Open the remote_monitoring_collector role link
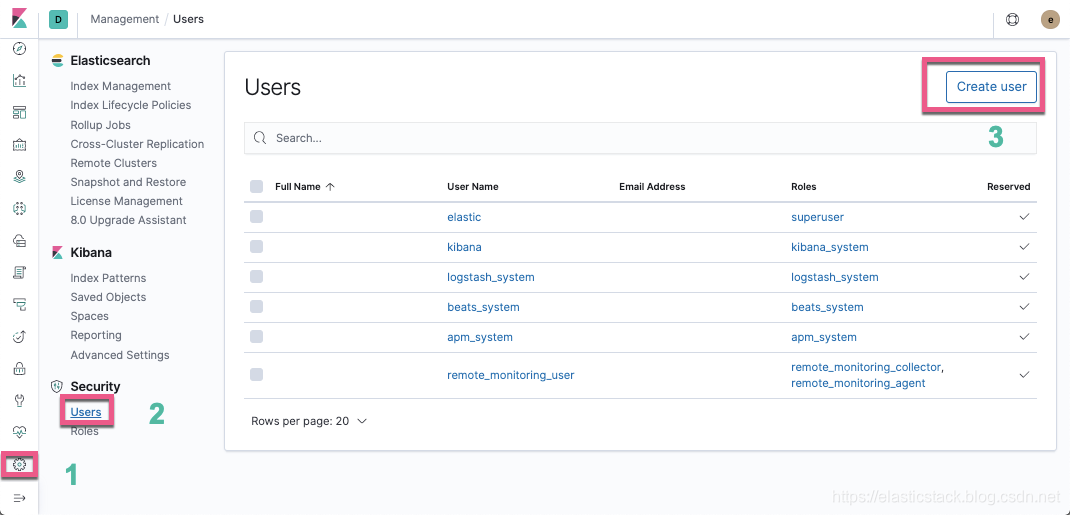 click(x=866, y=367)
